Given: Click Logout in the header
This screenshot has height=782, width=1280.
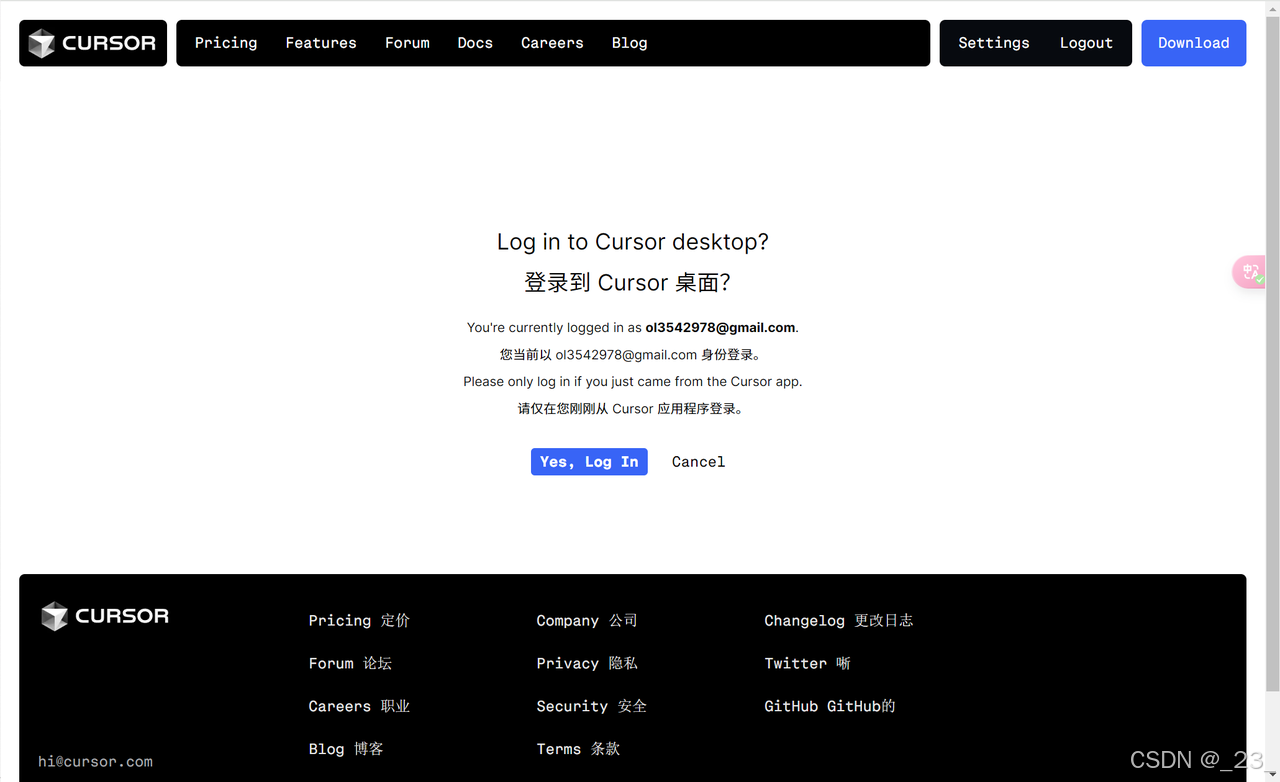Looking at the screenshot, I should point(1086,43).
